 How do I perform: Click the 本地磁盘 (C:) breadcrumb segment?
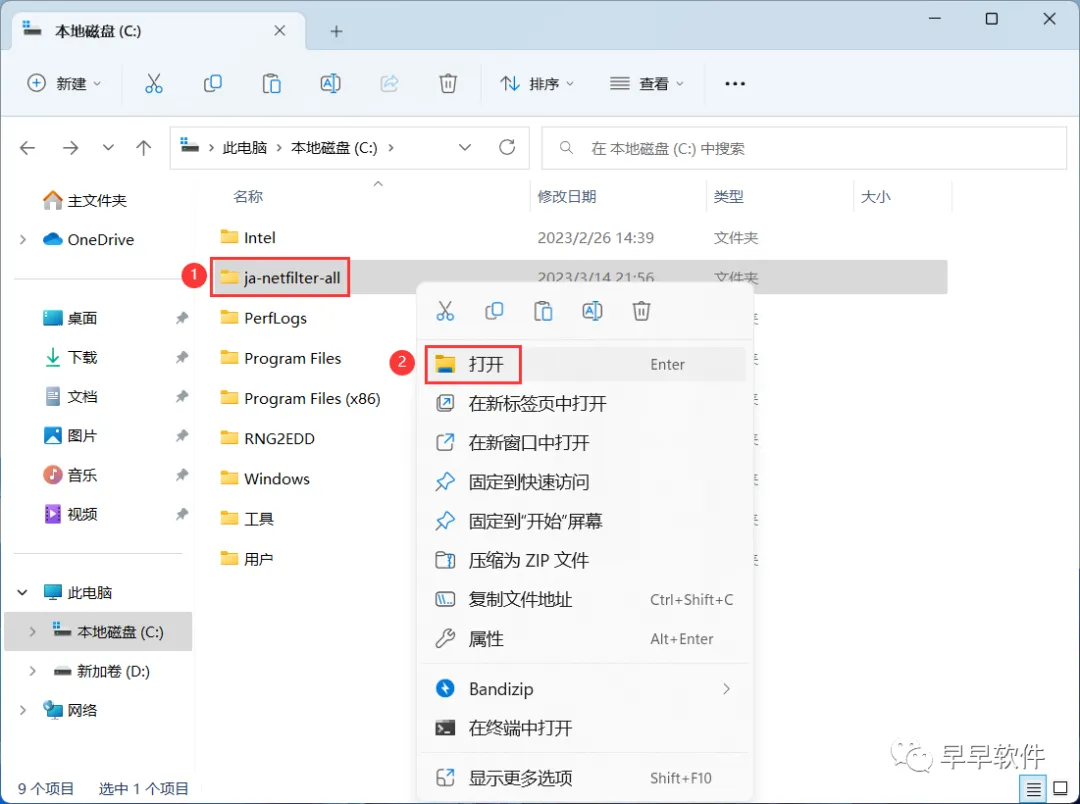tap(334, 148)
